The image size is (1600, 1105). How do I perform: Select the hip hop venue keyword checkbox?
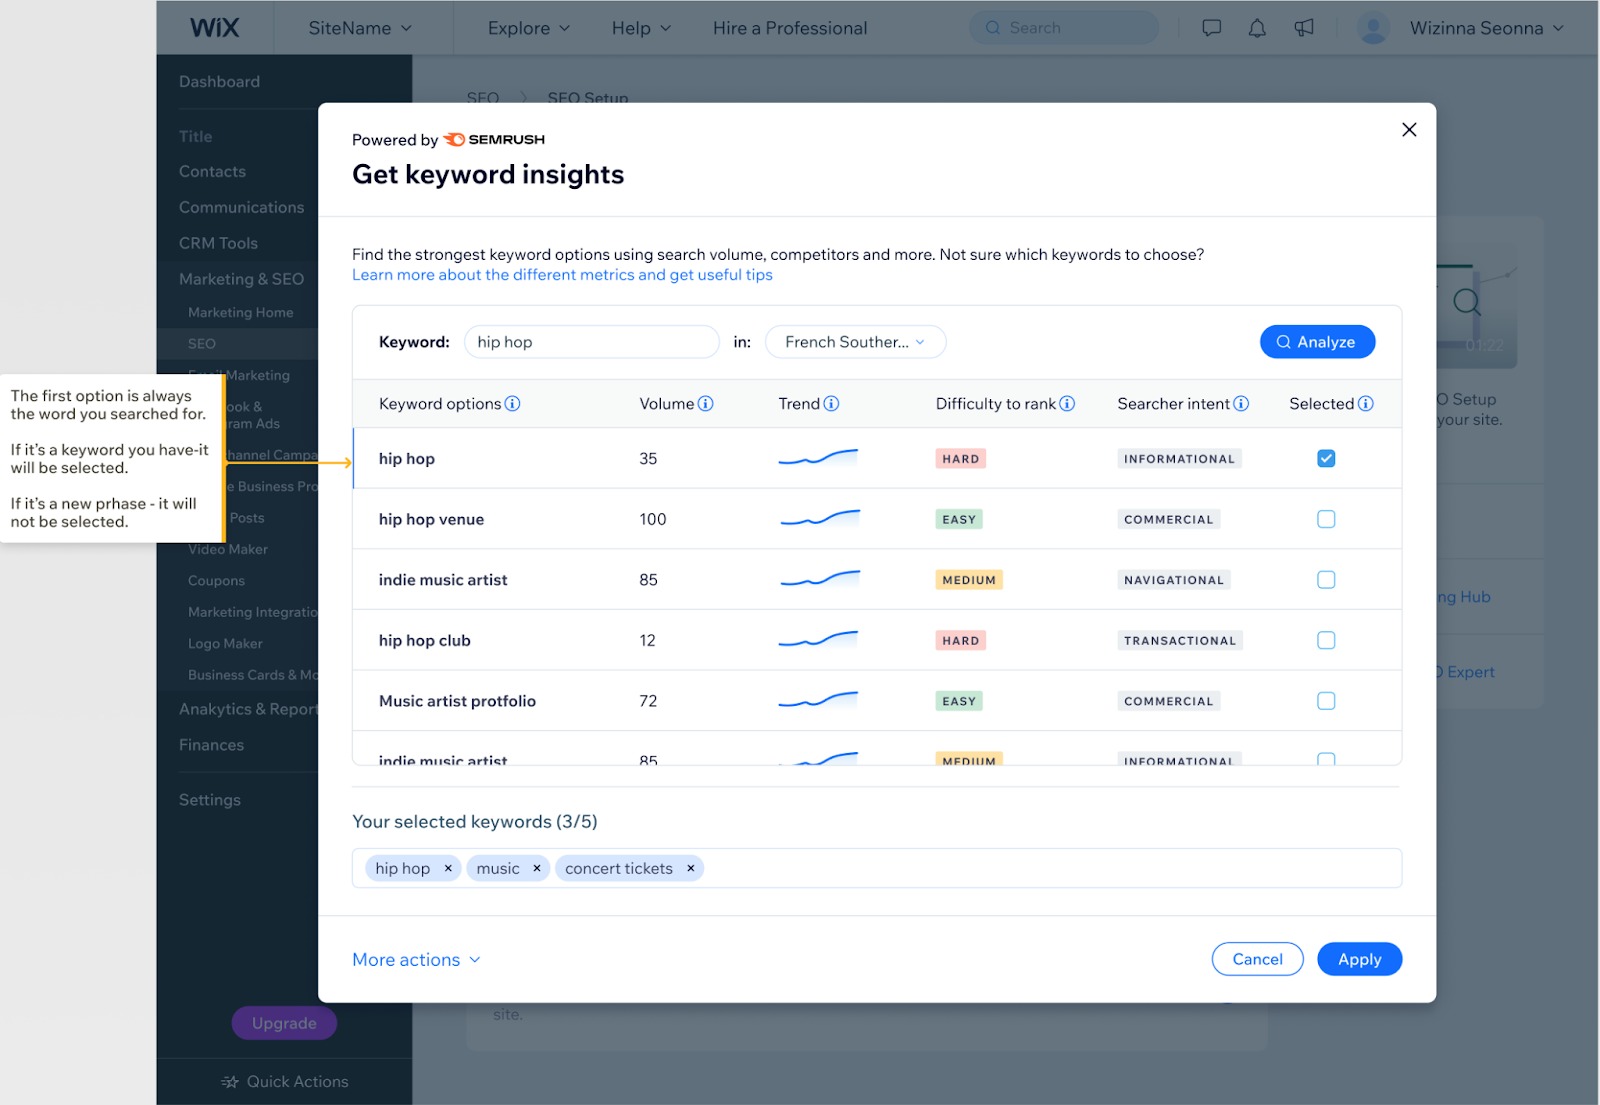(x=1325, y=519)
